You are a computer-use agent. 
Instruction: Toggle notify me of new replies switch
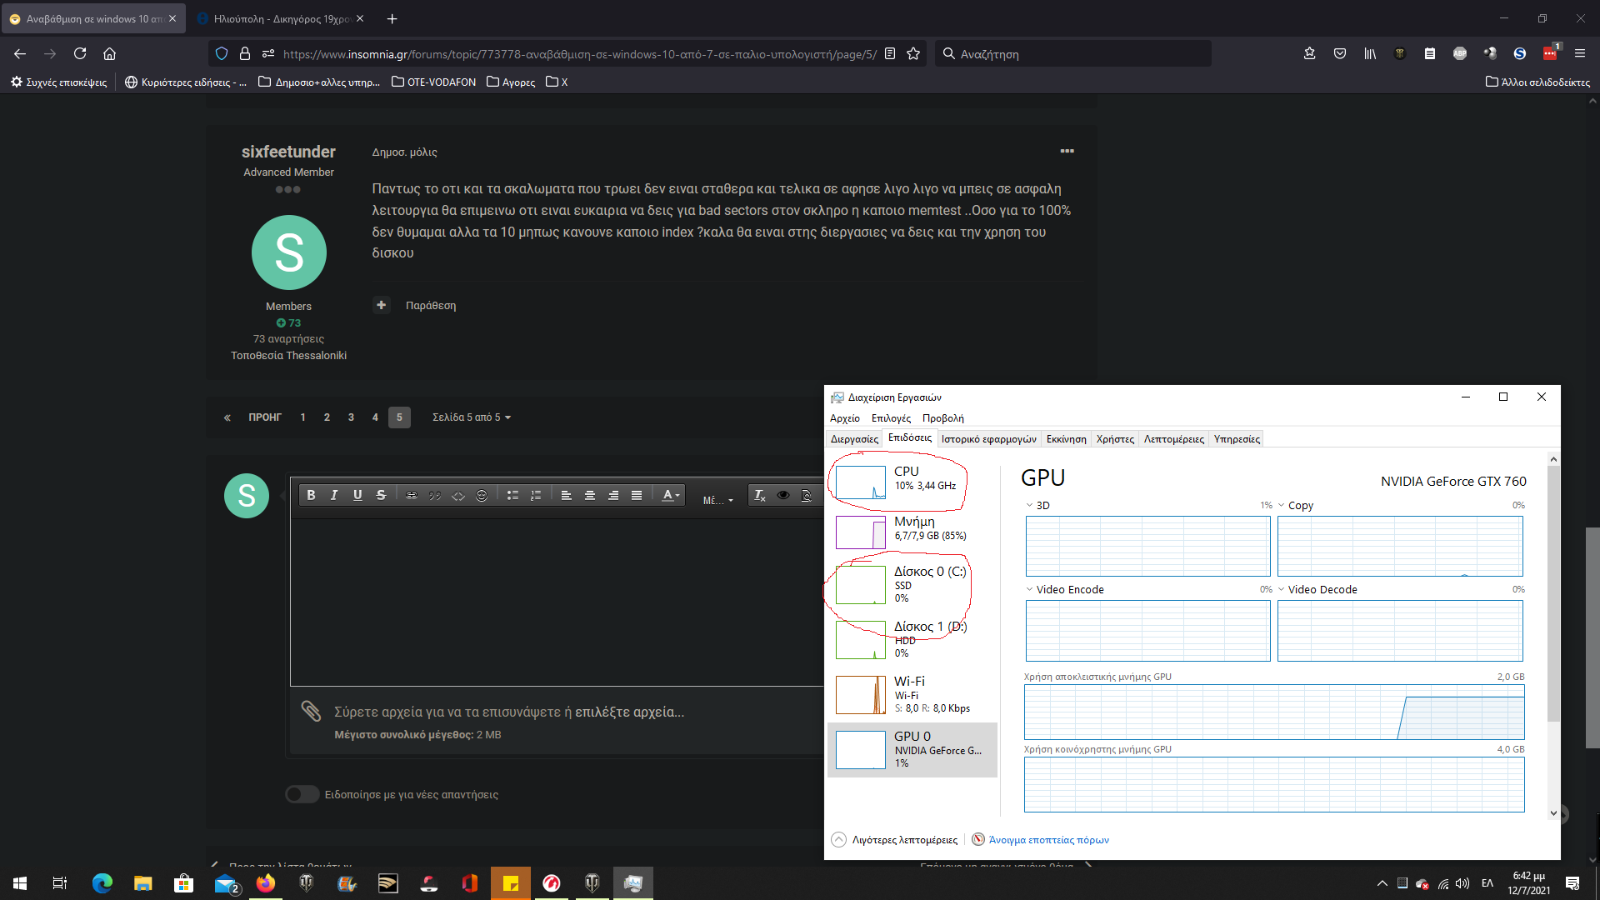coord(302,794)
